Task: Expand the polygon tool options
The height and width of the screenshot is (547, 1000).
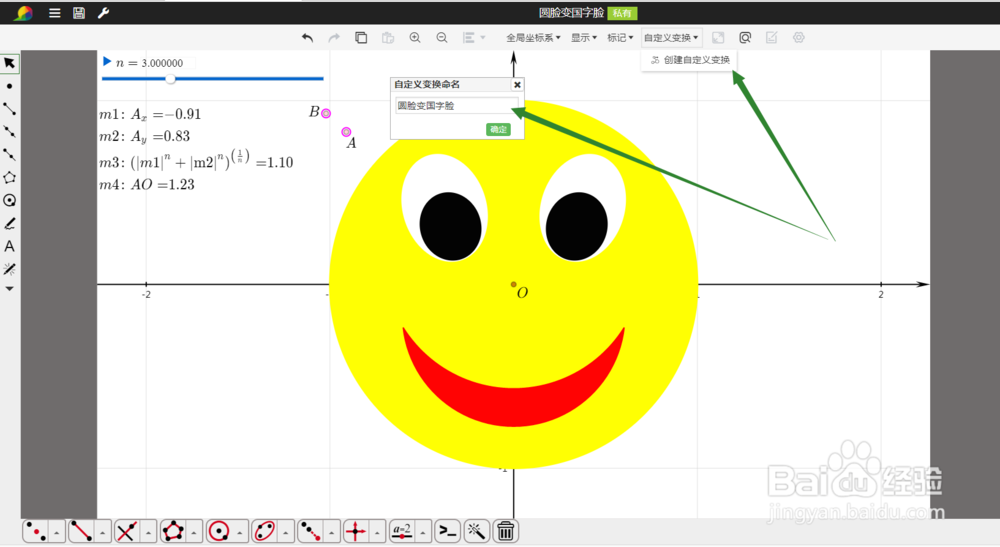Action: [194, 531]
